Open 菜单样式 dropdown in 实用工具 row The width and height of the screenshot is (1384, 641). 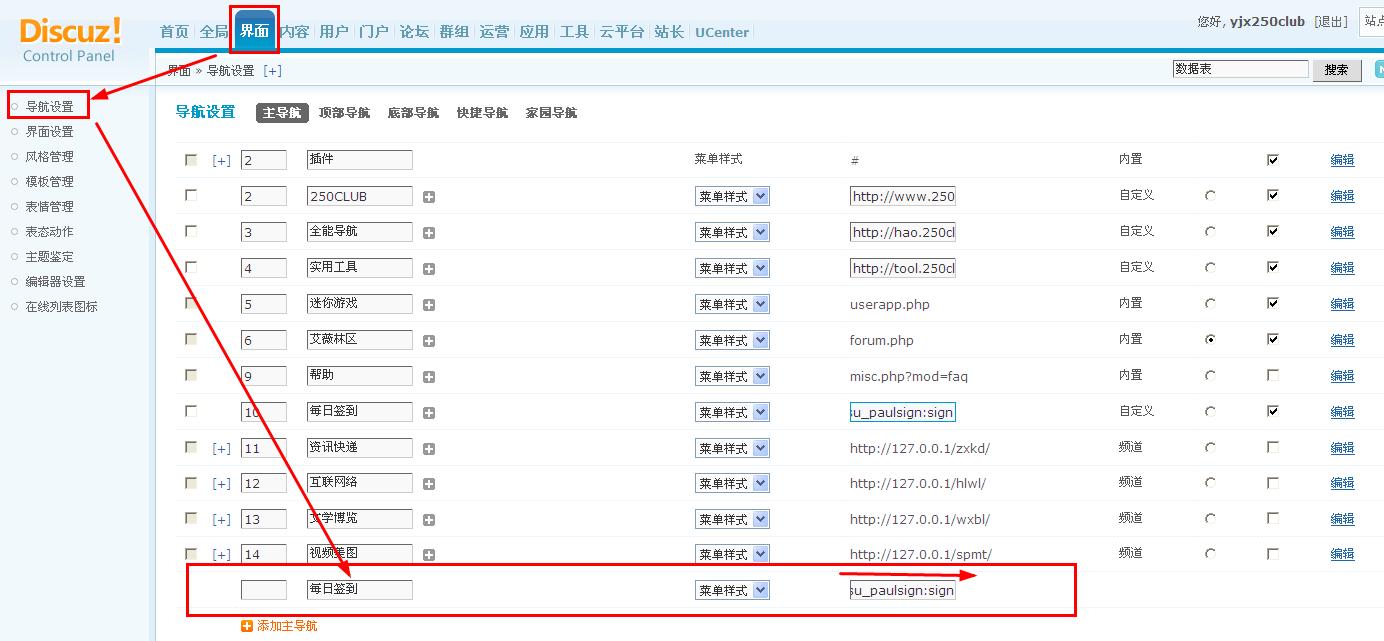pos(732,269)
